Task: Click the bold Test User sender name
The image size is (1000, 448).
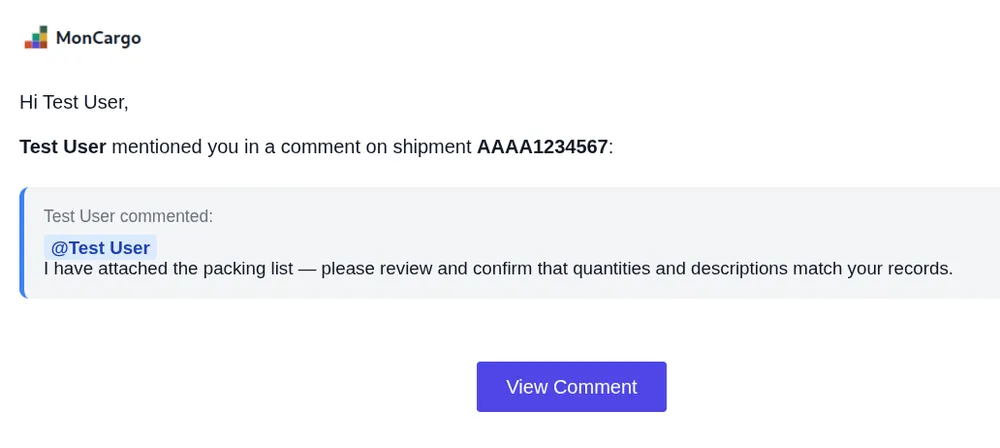Action: [63, 147]
